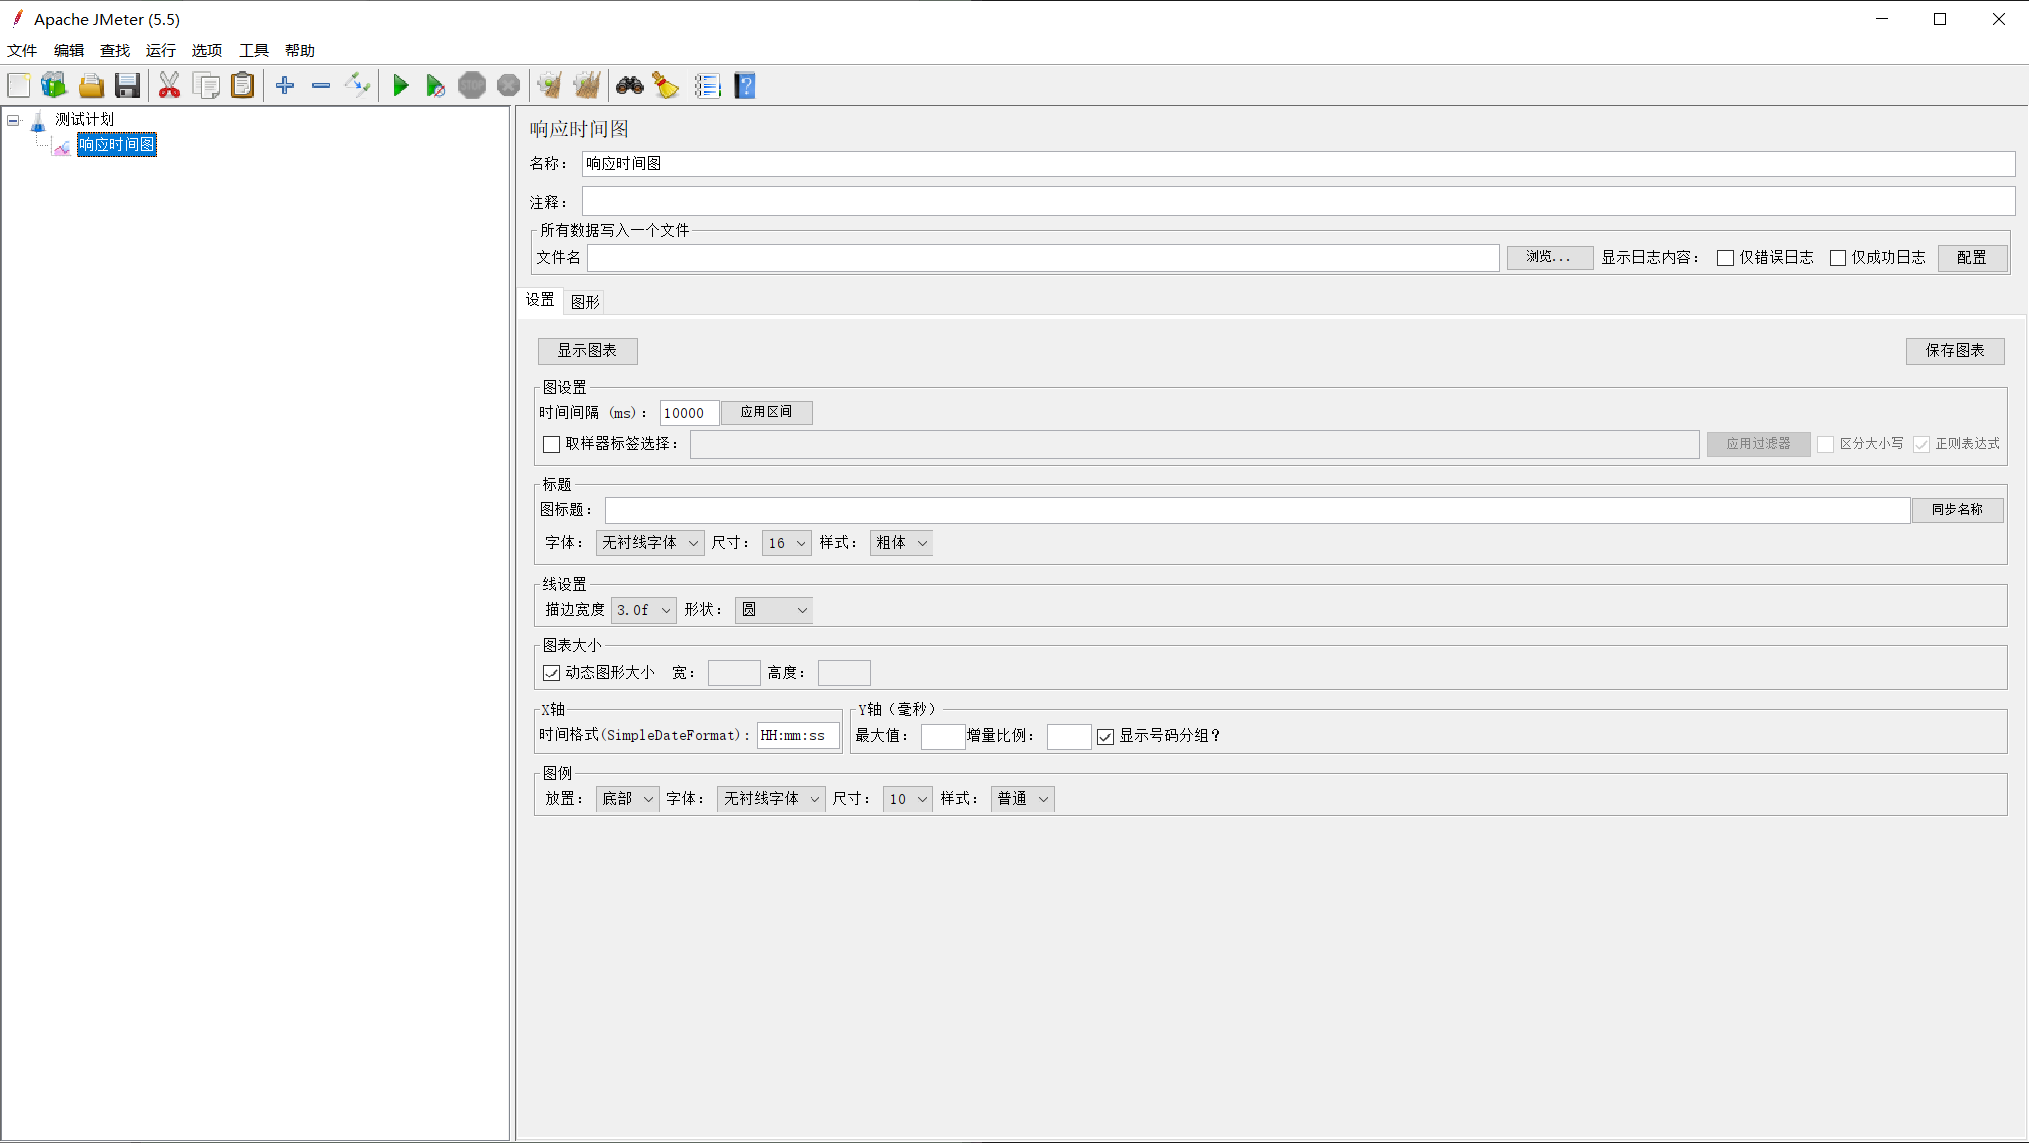The height and width of the screenshot is (1143, 2029).
Task: Open the legend 尺寸 10 dropdown
Action: coord(907,799)
